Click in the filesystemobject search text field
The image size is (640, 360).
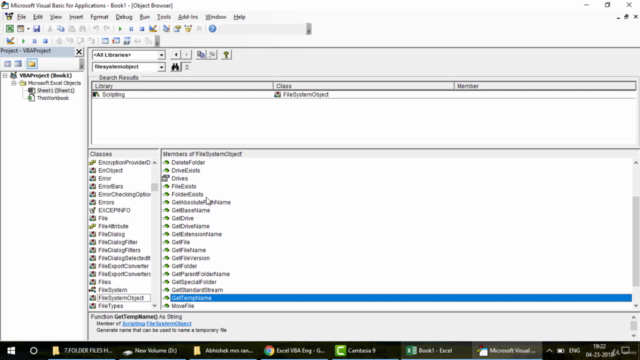(x=125, y=67)
